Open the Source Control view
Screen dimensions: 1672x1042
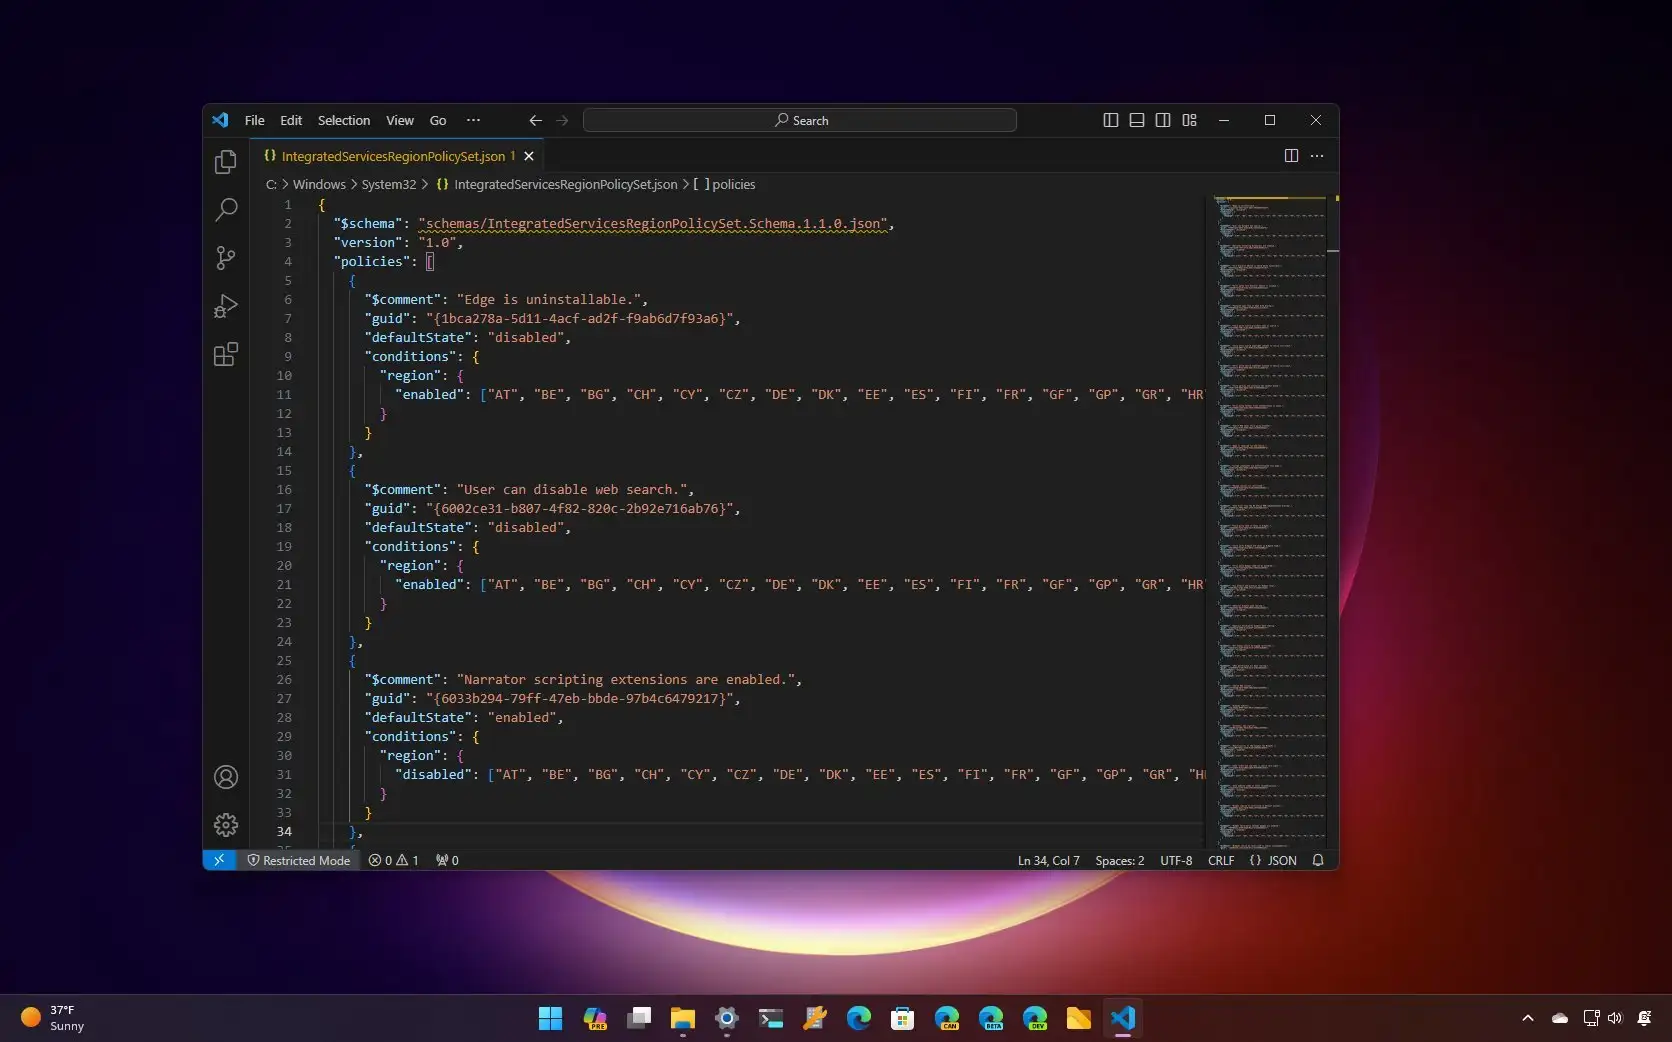click(226, 258)
